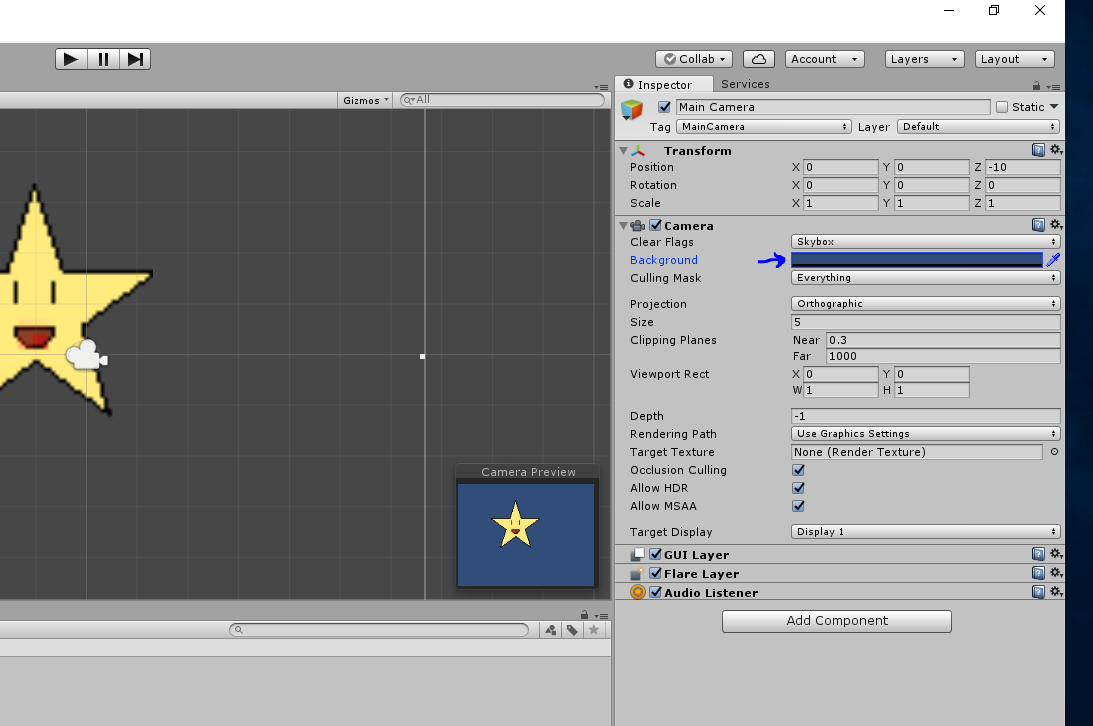
Task: Toggle the Static checkbox
Action: tap(1002, 107)
